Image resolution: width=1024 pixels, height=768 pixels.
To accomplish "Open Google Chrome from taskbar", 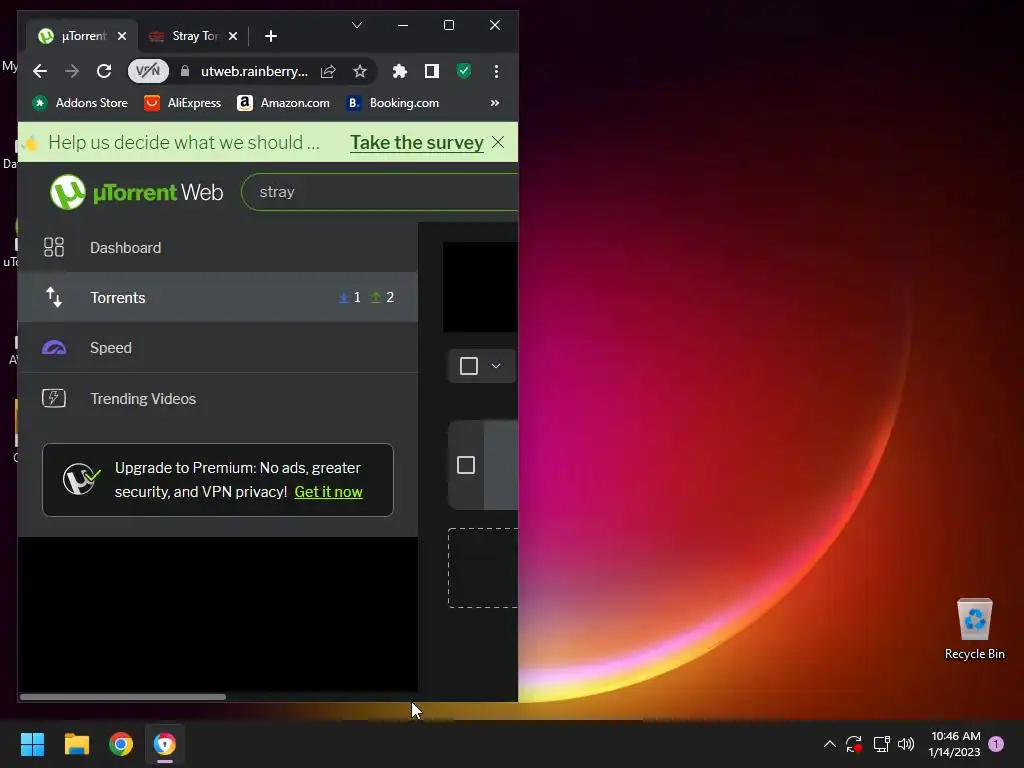I will (x=121, y=744).
